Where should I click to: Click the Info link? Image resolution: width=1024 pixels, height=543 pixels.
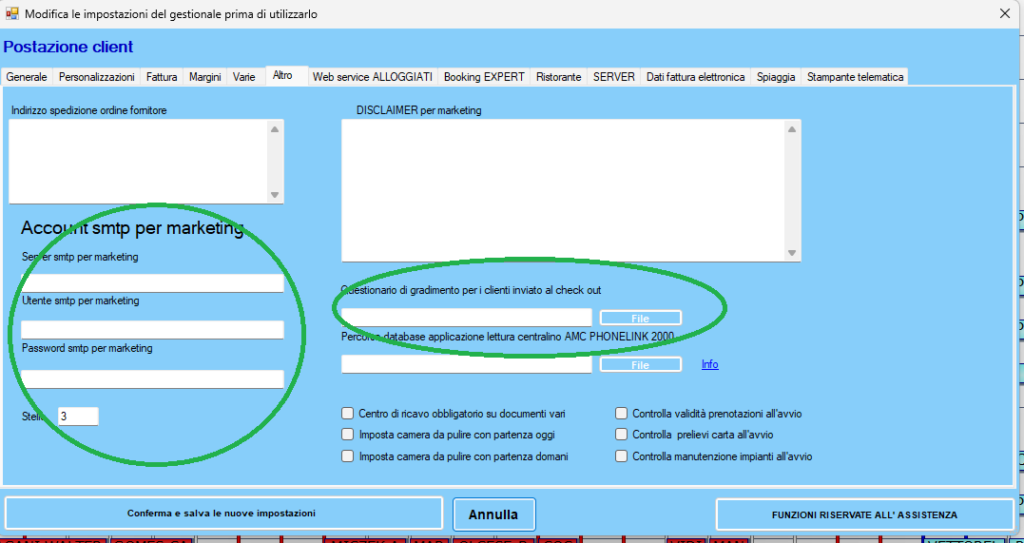pyautogui.click(x=709, y=365)
